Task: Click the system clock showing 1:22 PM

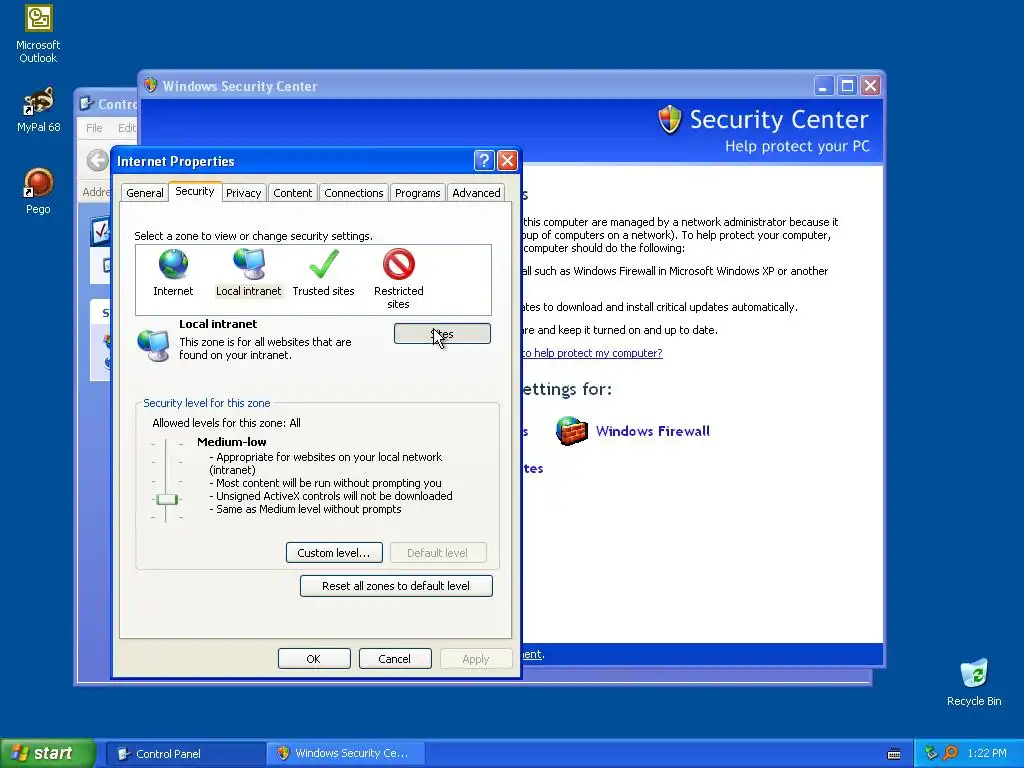Action: pos(986,753)
